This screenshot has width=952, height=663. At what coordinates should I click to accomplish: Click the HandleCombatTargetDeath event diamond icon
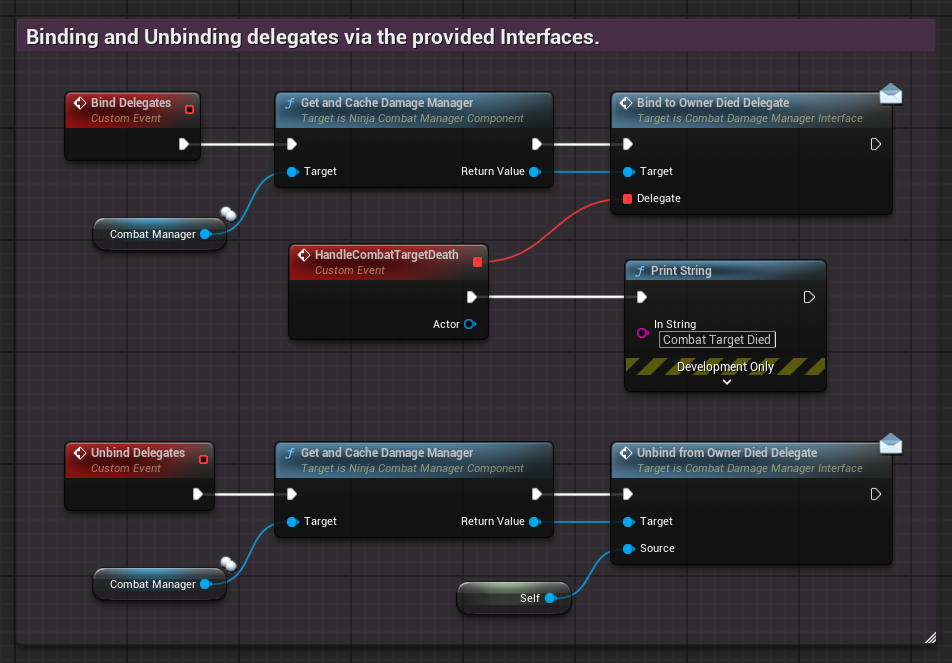[304, 255]
